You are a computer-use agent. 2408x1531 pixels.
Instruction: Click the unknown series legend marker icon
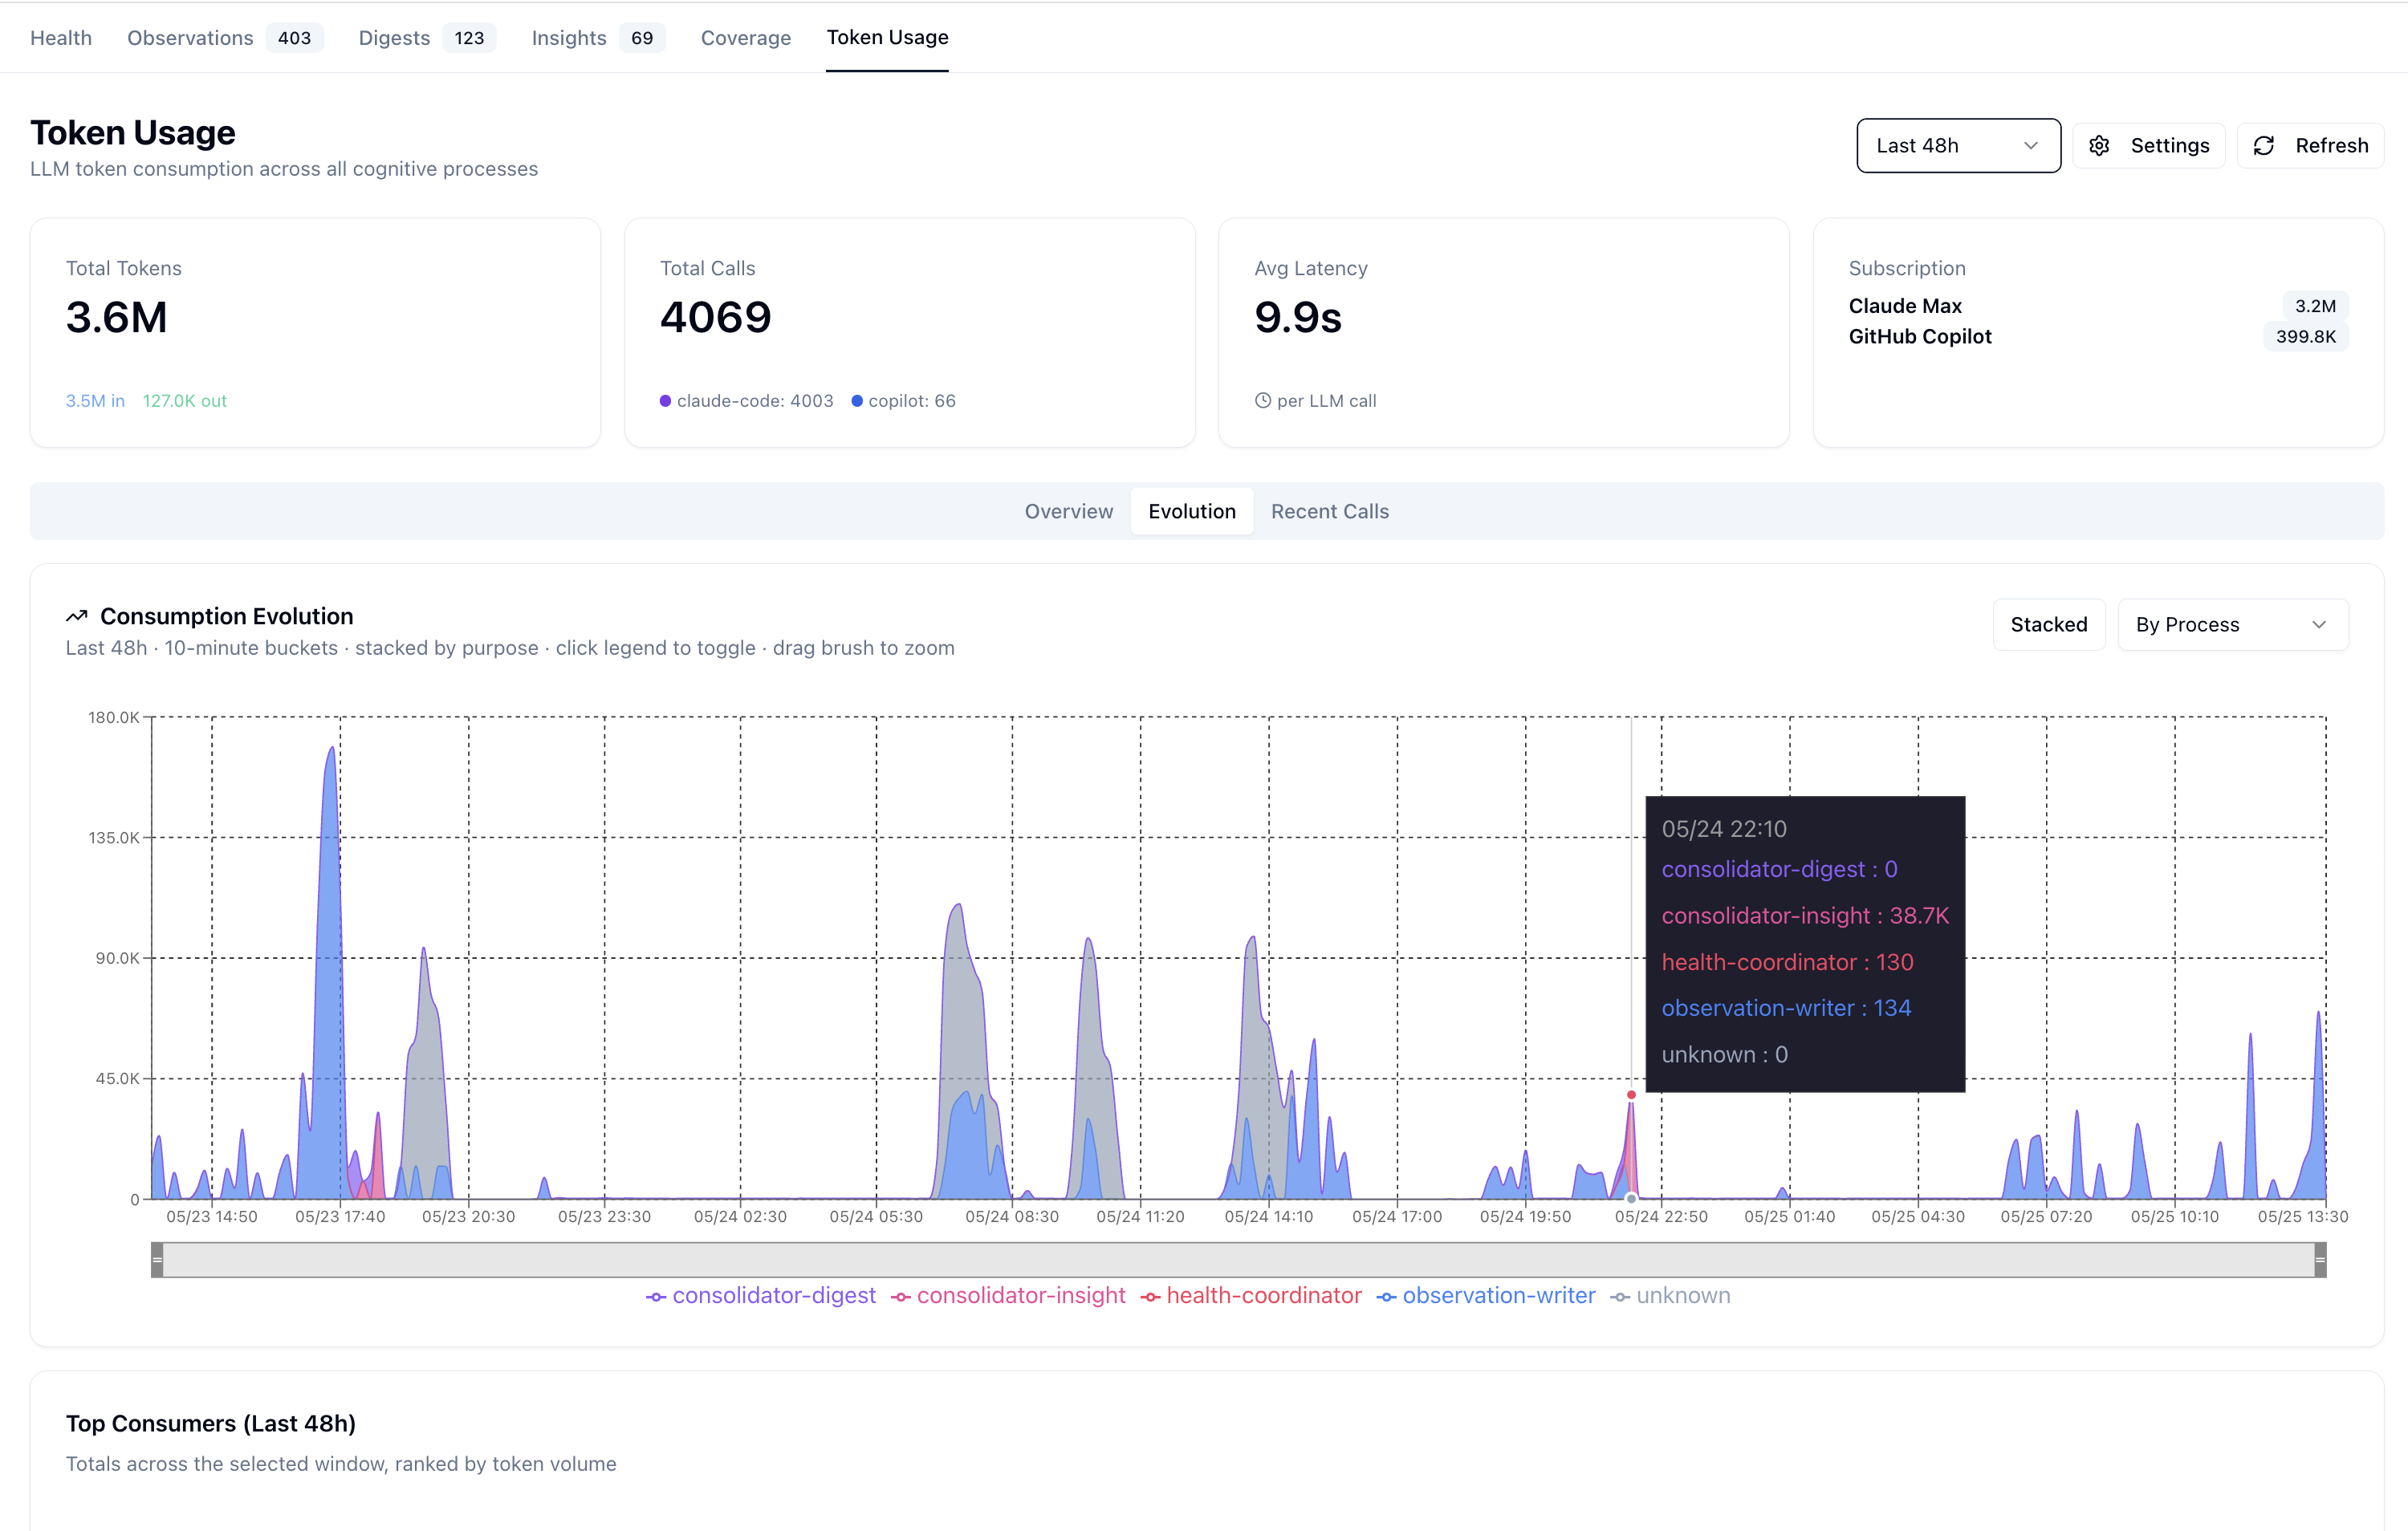click(1620, 1297)
